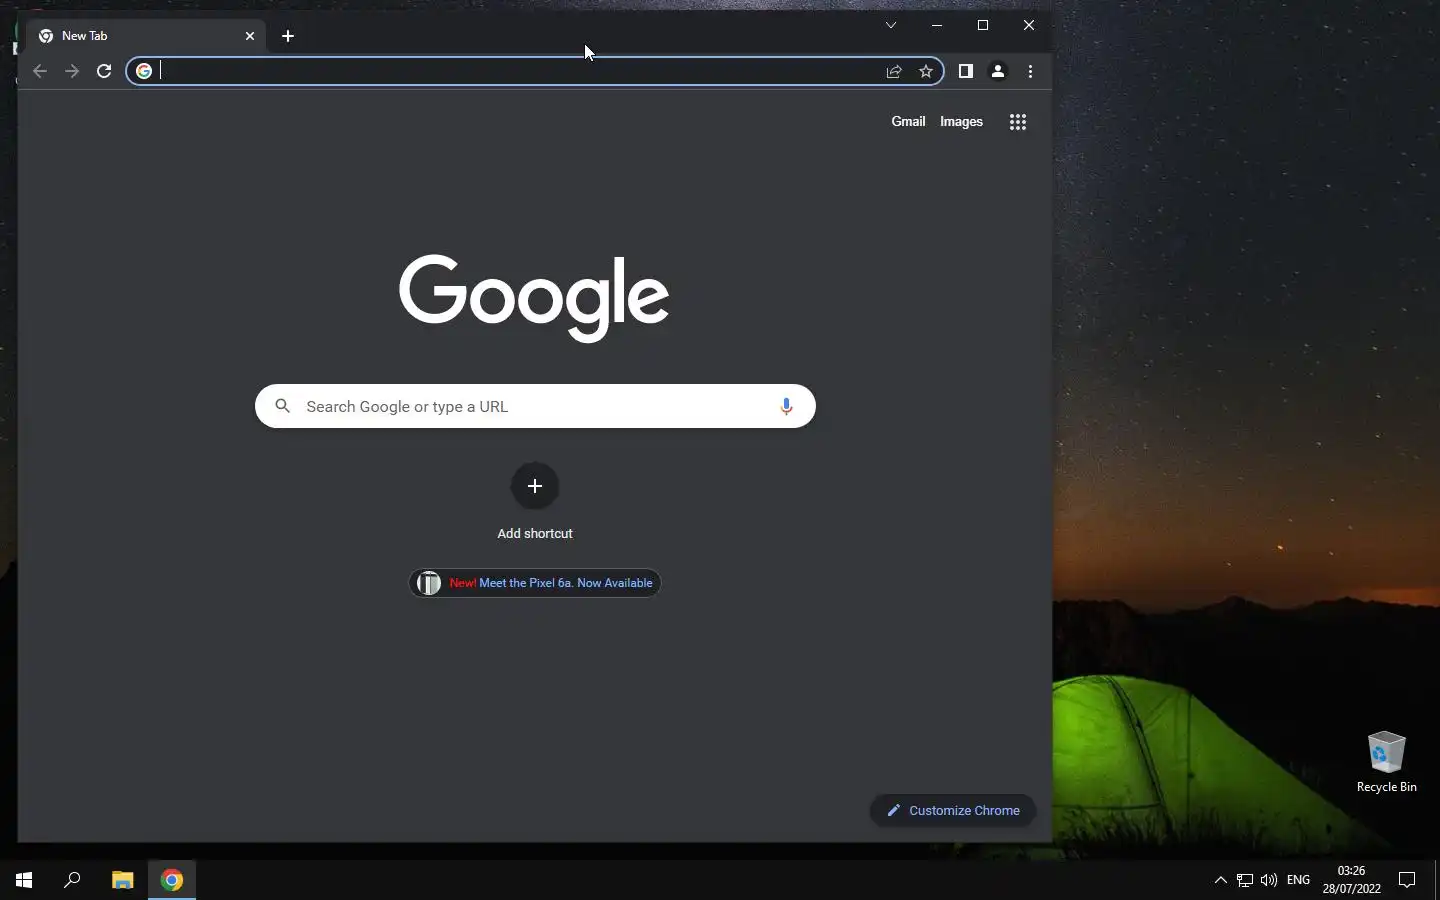This screenshot has height=900, width=1440.
Task: Maximize the Chrome window
Action: (983, 25)
